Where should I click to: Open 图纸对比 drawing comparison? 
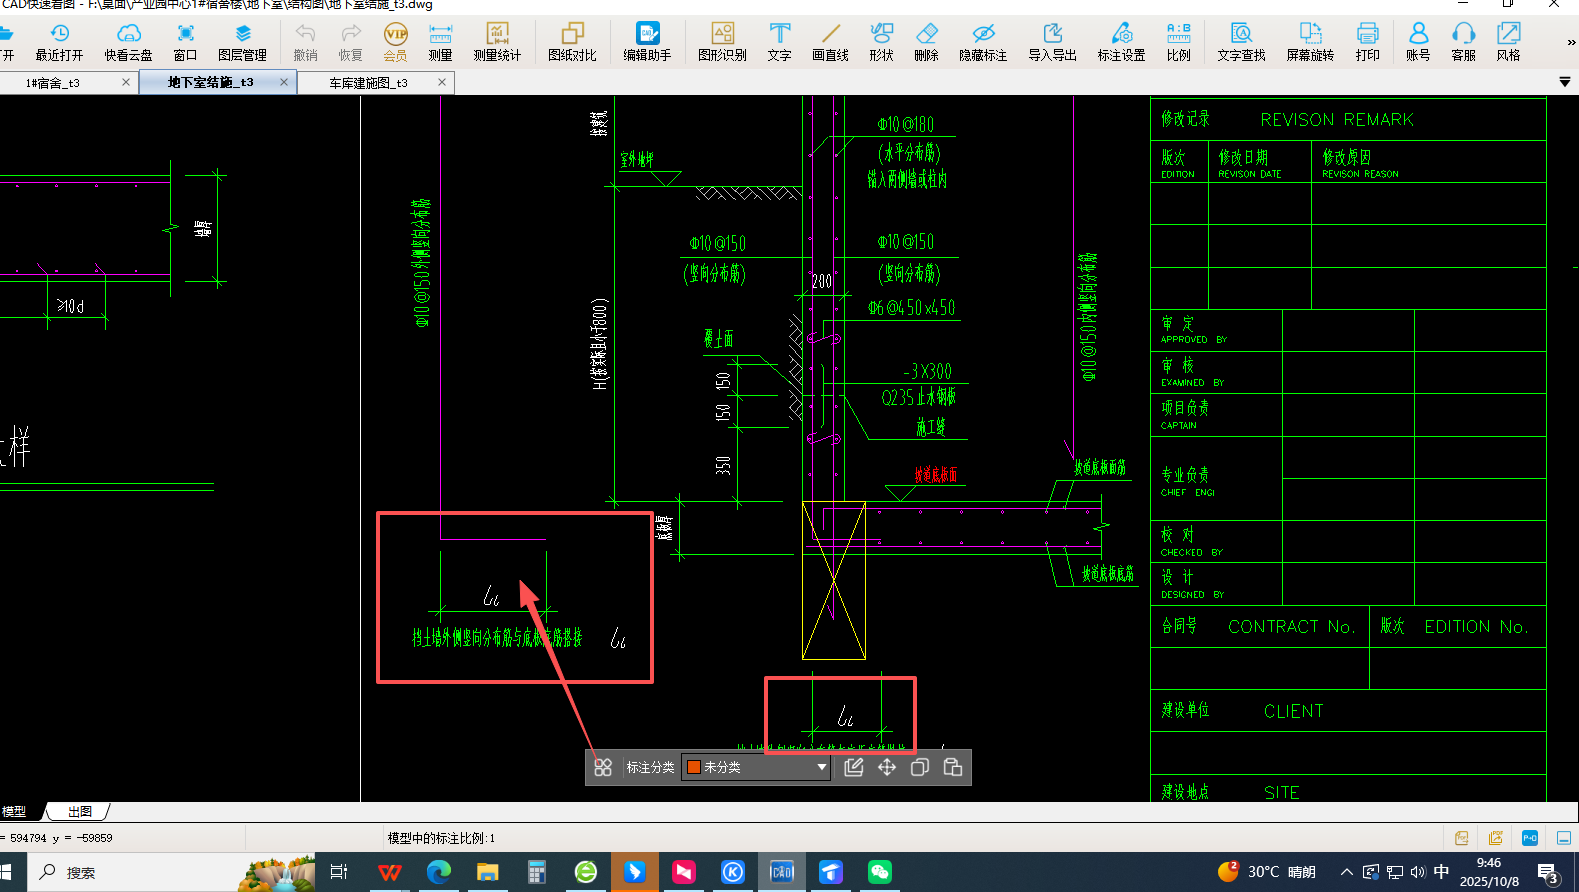[572, 42]
